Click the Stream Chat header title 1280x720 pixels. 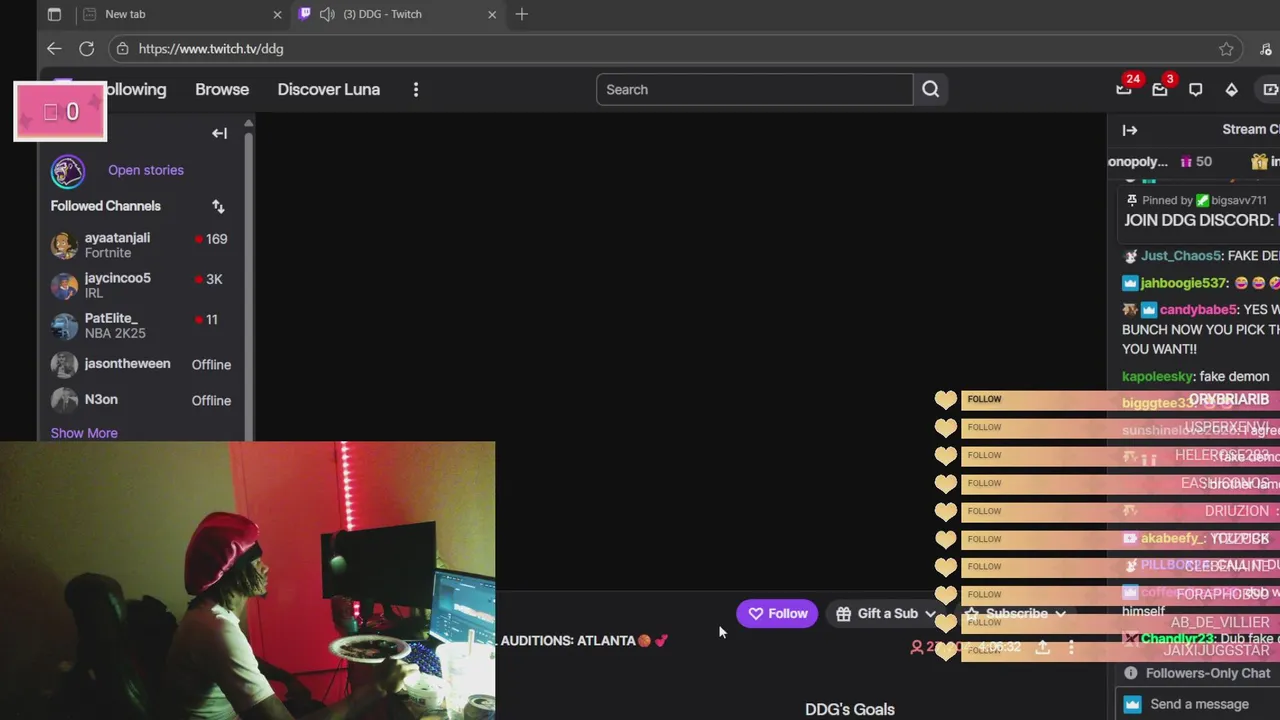(x=1250, y=129)
